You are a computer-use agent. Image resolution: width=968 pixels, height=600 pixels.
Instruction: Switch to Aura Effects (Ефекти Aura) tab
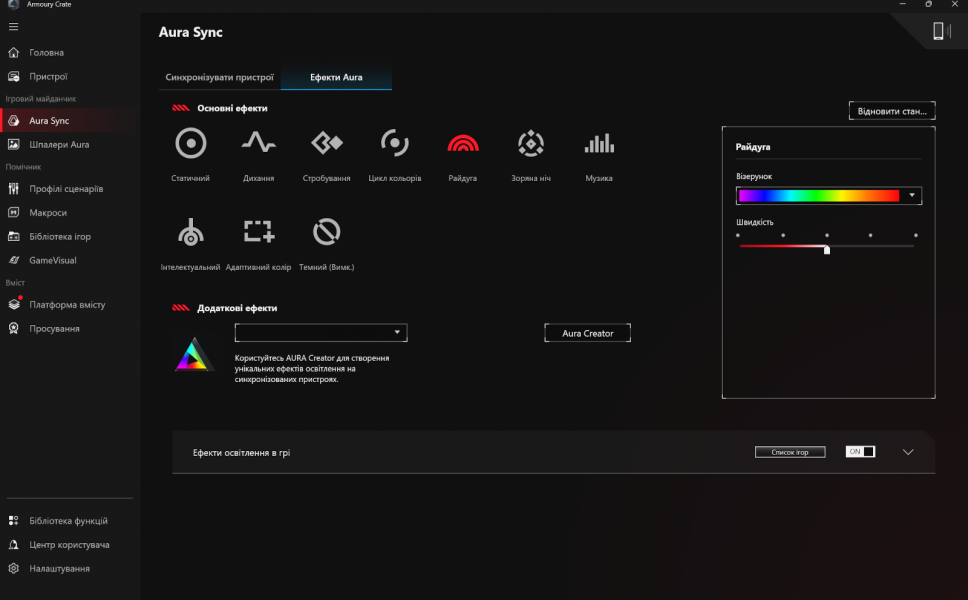click(336, 77)
